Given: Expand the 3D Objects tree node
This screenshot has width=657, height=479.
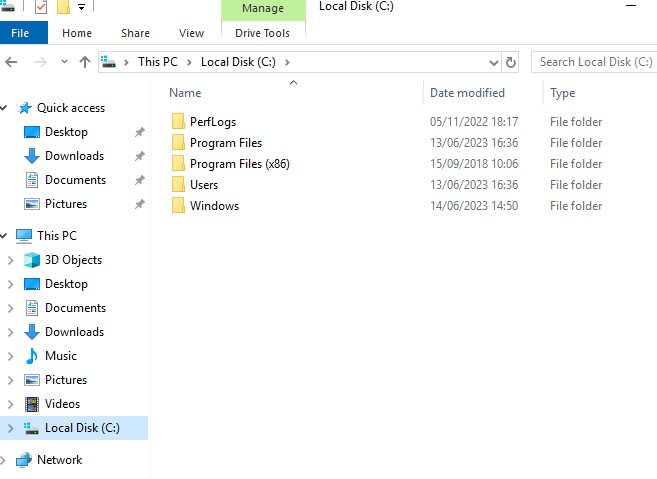Looking at the screenshot, I should (x=11, y=260).
